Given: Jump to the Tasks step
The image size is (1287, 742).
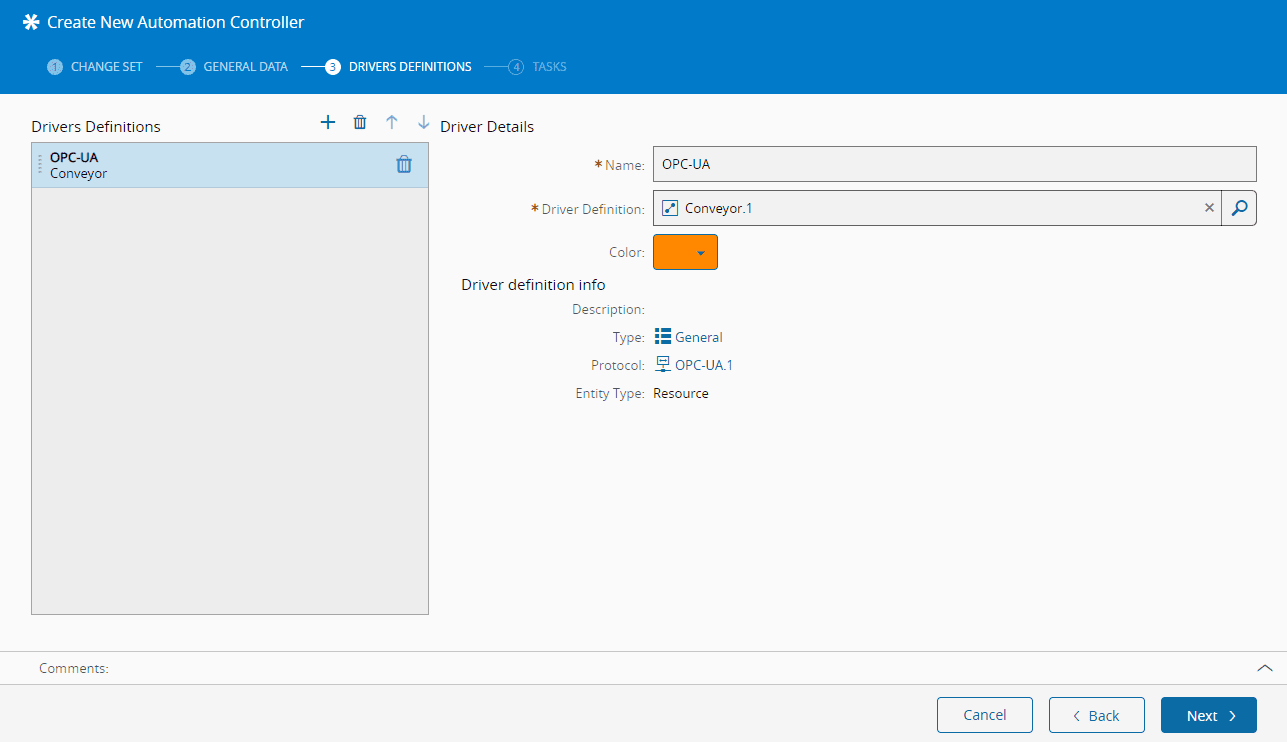Looking at the screenshot, I should 538,67.
